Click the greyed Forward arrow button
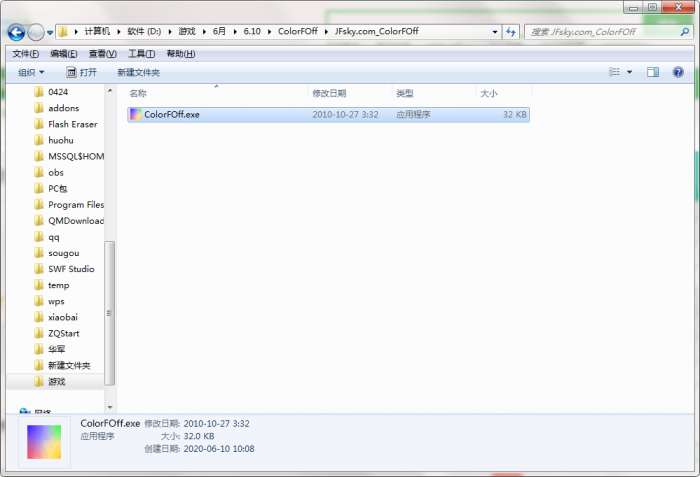 (36, 33)
